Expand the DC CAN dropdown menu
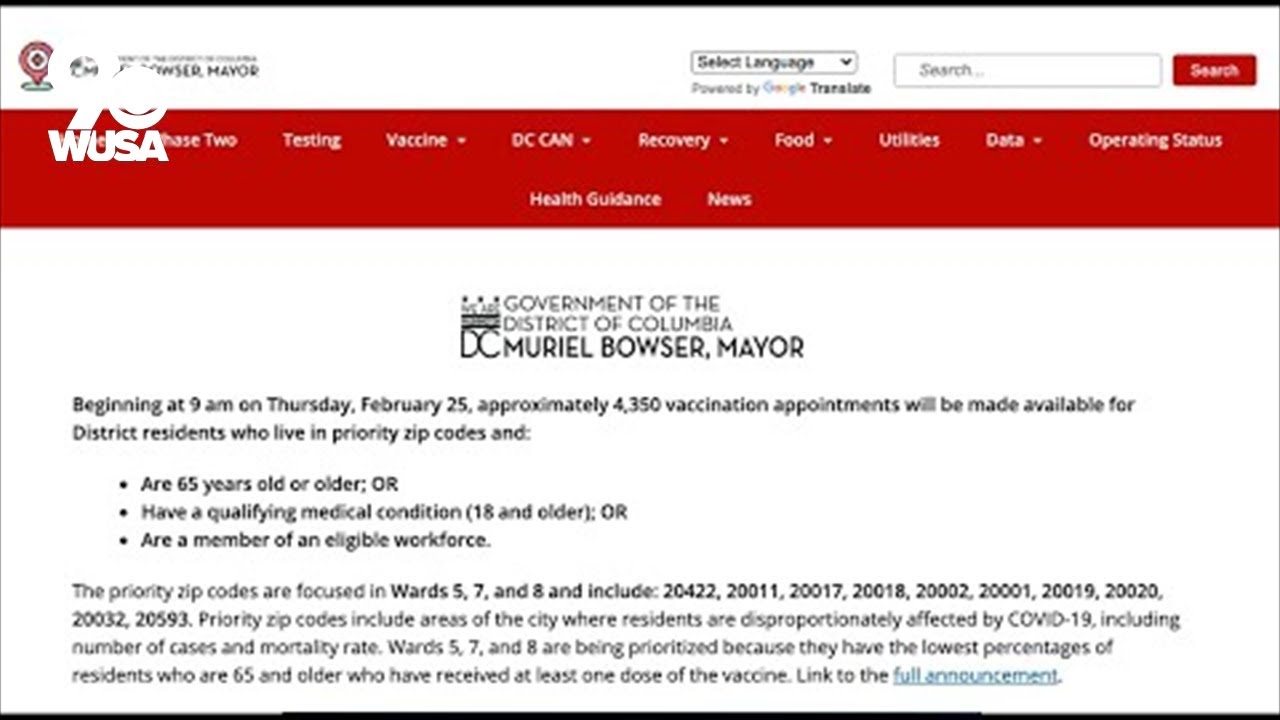 tap(551, 140)
